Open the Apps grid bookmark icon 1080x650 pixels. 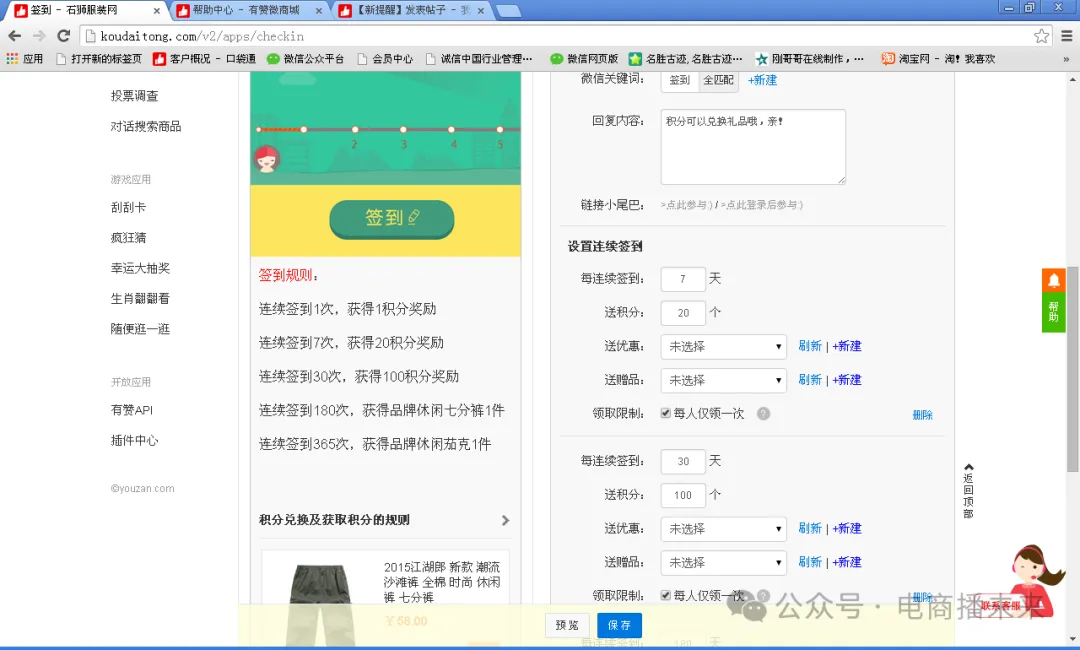(12, 59)
